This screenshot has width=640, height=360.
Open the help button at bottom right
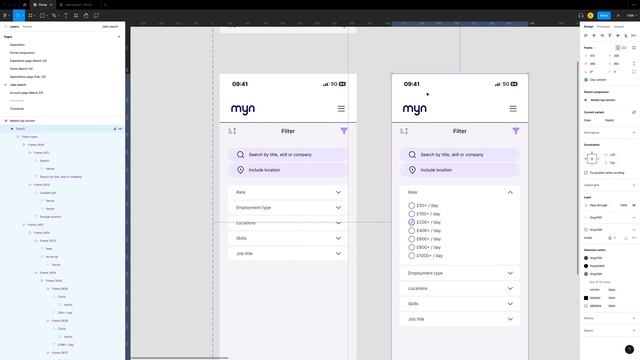[x=629, y=349]
